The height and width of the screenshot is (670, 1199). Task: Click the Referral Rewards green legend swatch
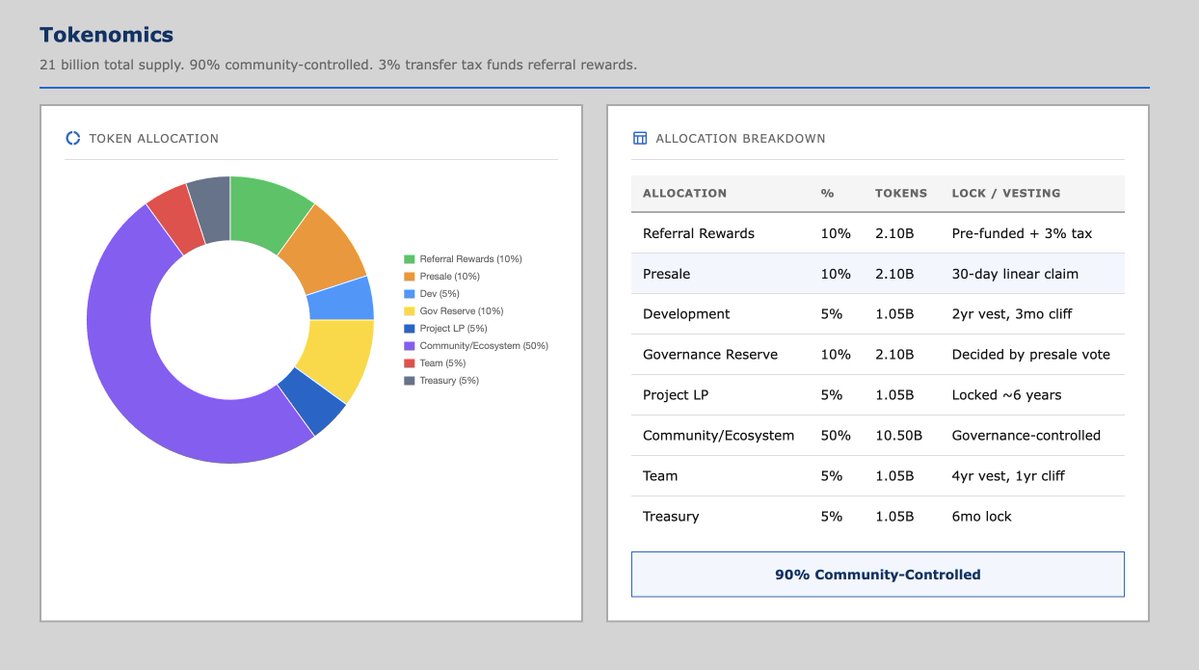tap(409, 259)
